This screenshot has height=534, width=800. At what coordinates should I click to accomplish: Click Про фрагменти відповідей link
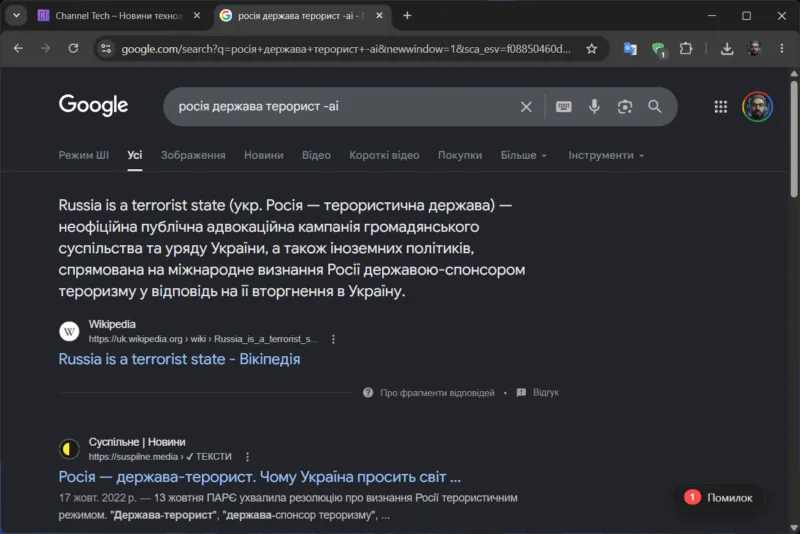pyautogui.click(x=437, y=393)
